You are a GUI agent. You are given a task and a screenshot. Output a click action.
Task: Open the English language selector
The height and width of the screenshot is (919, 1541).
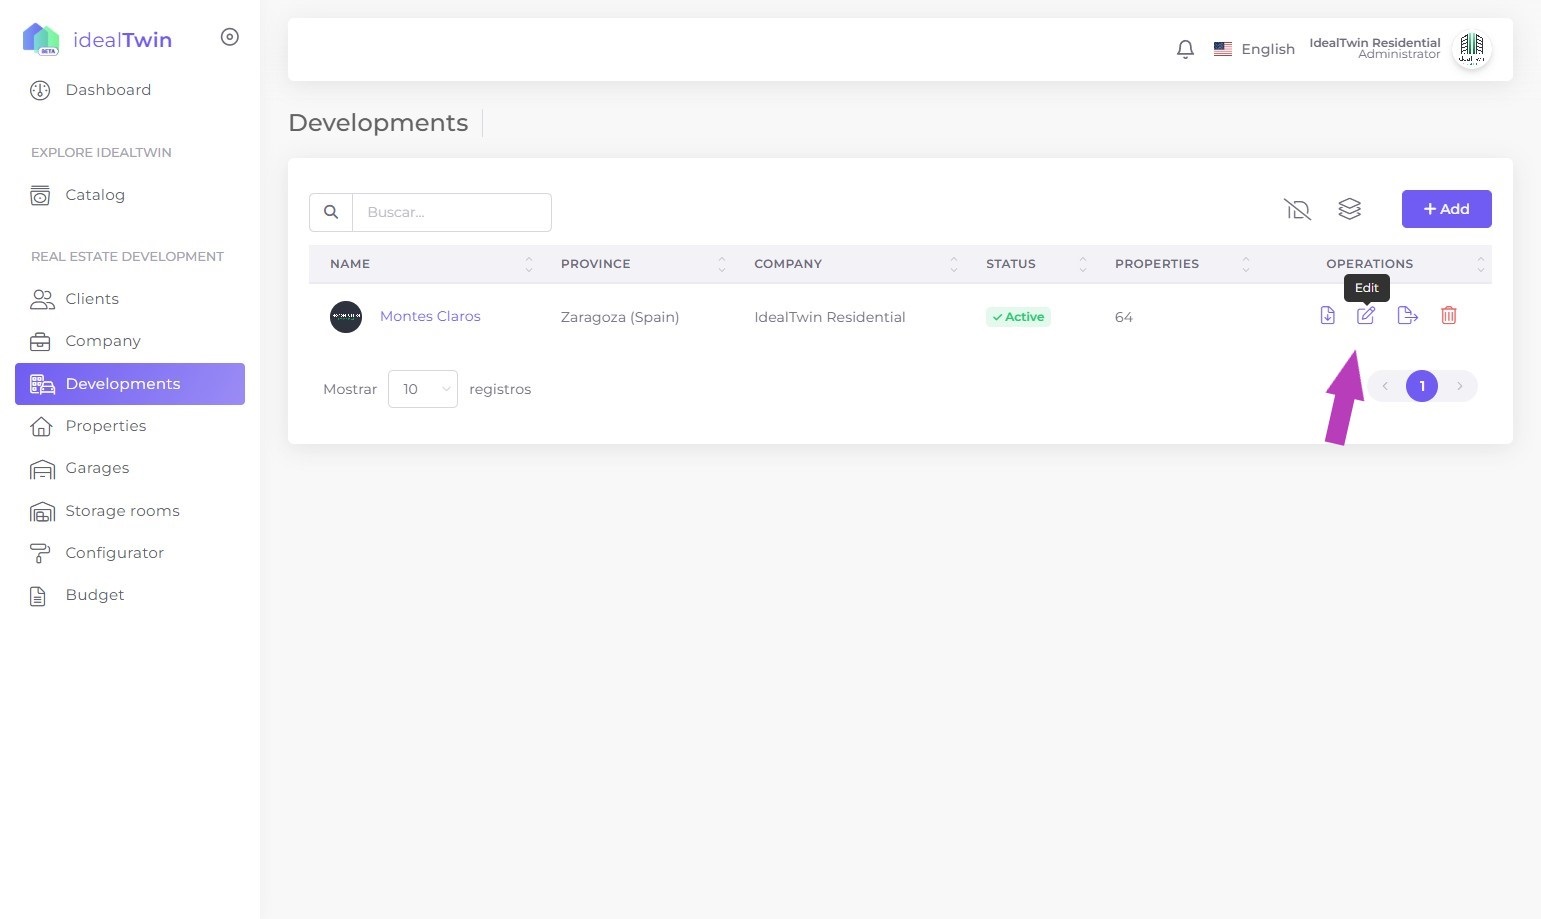point(1254,49)
